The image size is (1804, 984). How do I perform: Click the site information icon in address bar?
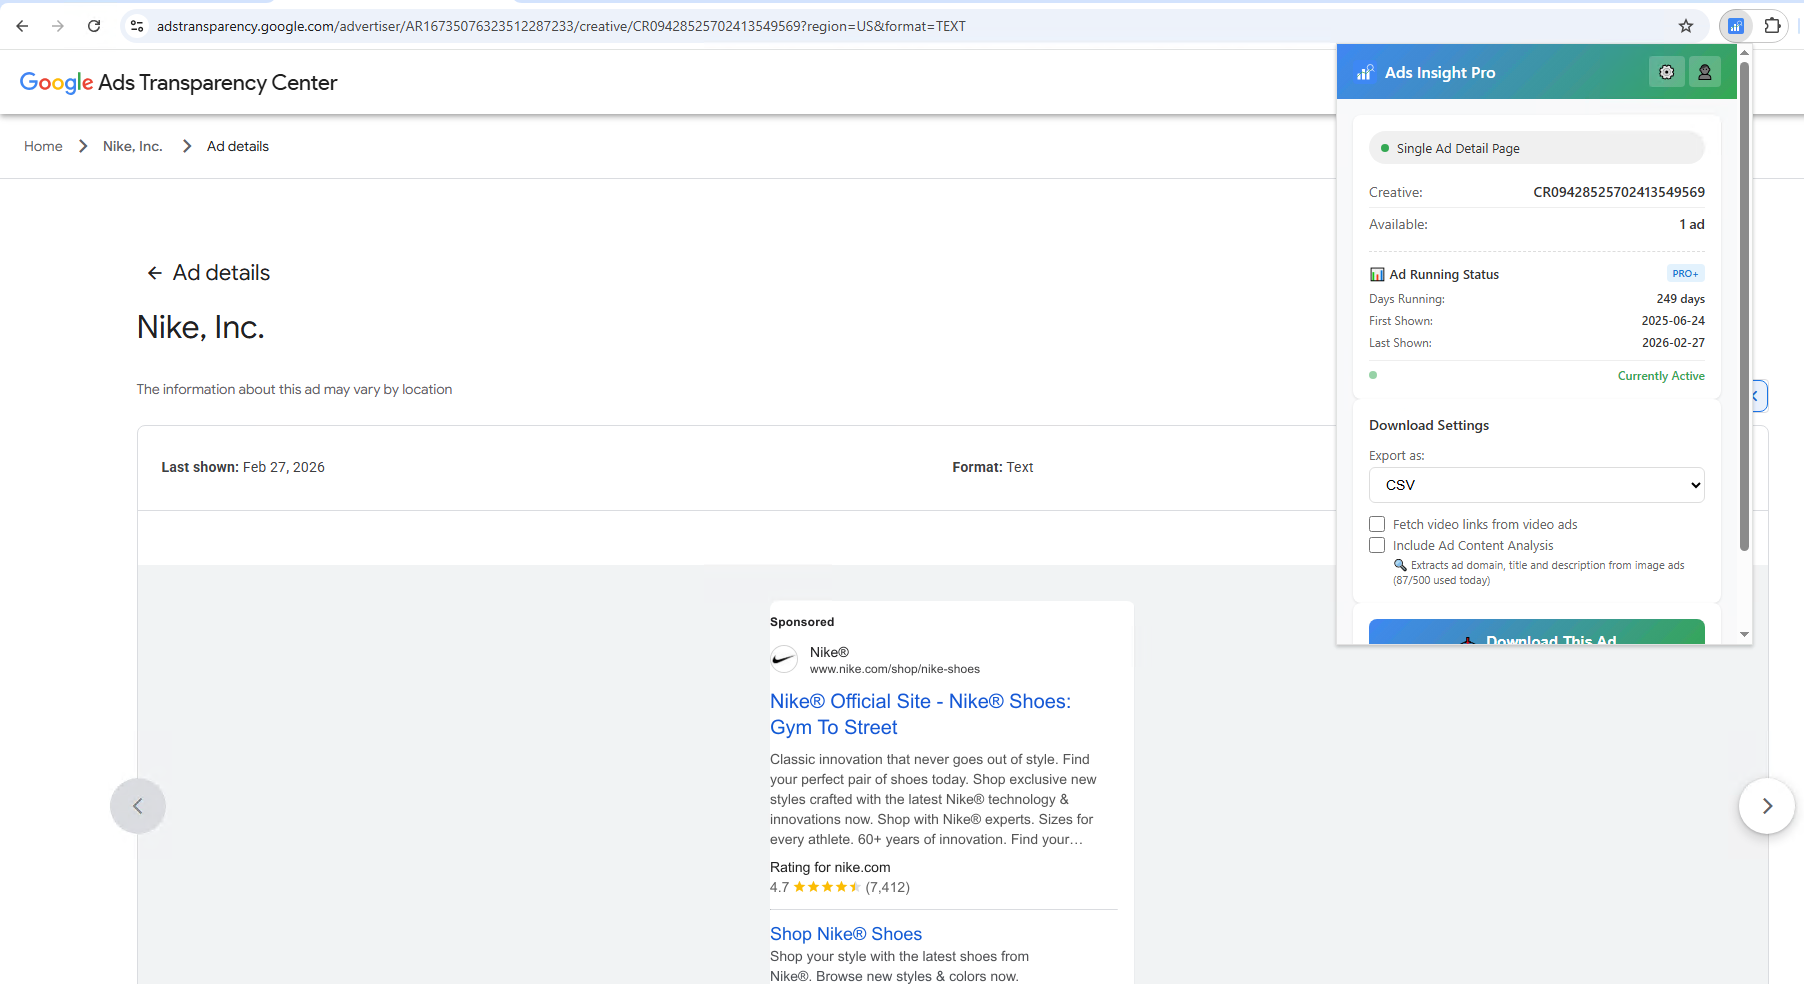(x=136, y=25)
